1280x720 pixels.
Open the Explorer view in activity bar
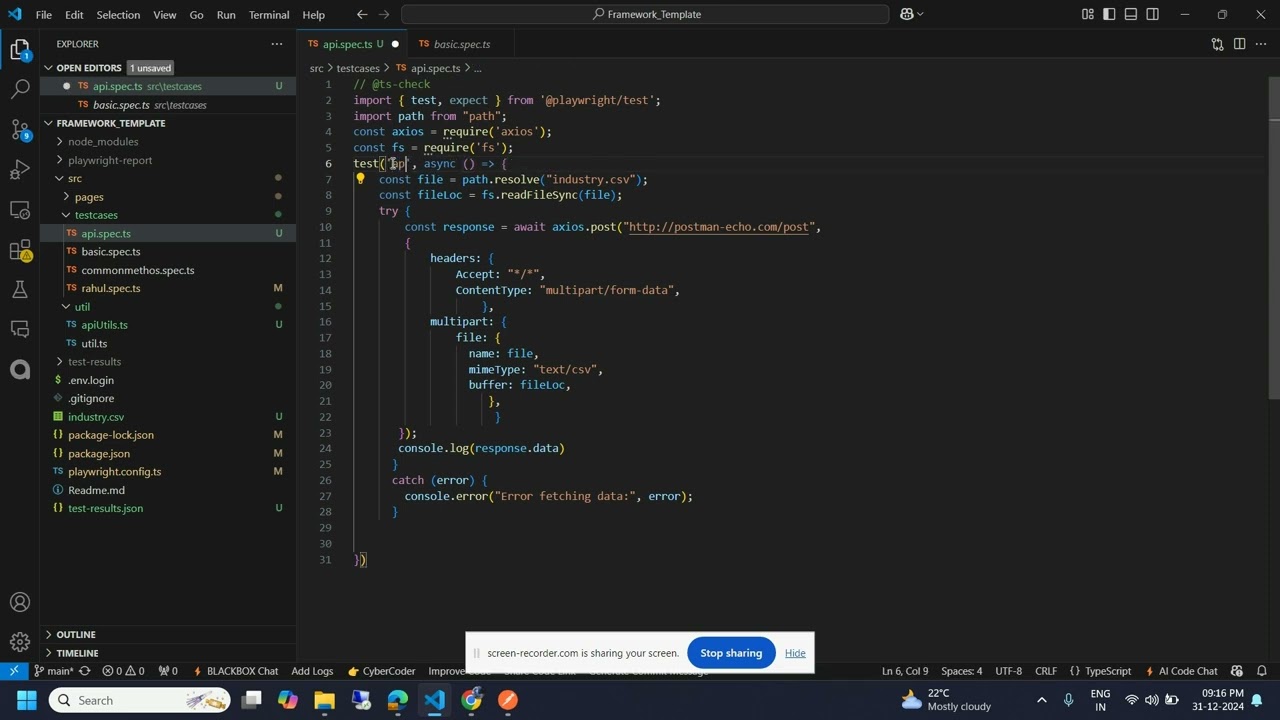click(20, 50)
